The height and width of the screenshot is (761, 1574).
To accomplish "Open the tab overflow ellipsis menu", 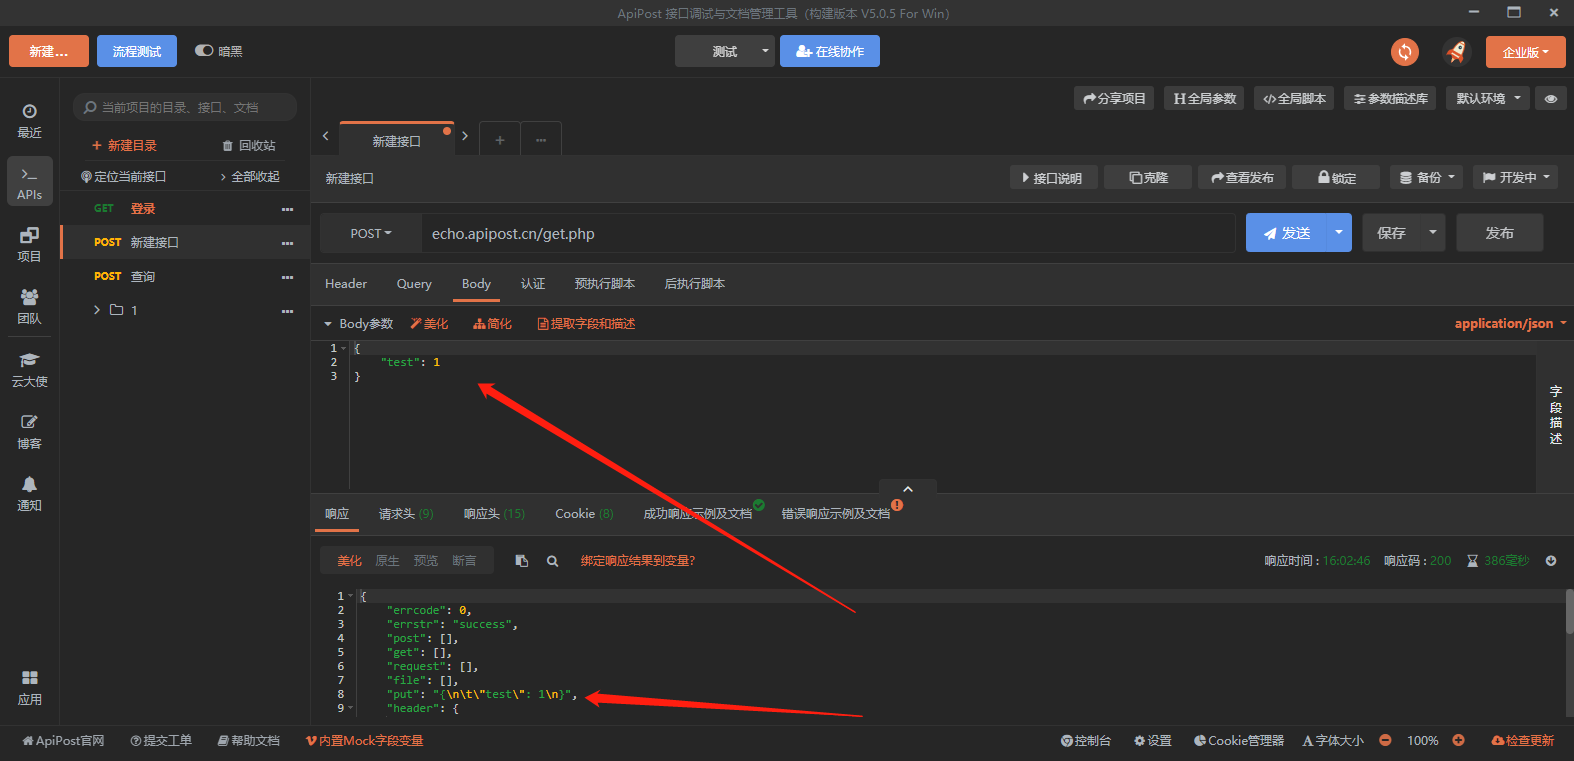I will pyautogui.click(x=541, y=140).
